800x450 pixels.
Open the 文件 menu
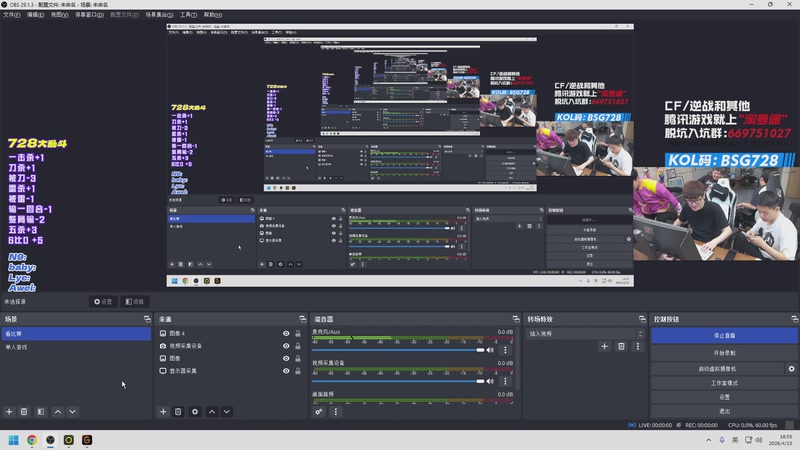coord(12,15)
